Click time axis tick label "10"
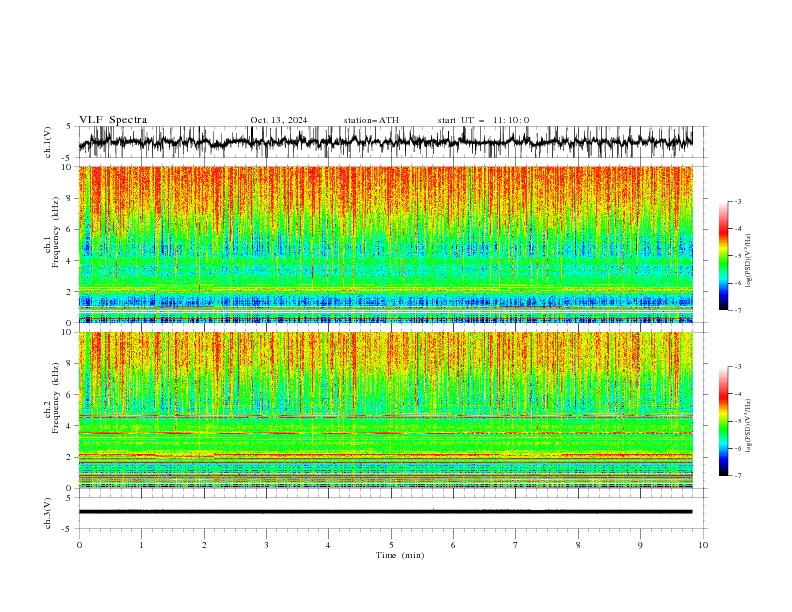 (x=703, y=545)
